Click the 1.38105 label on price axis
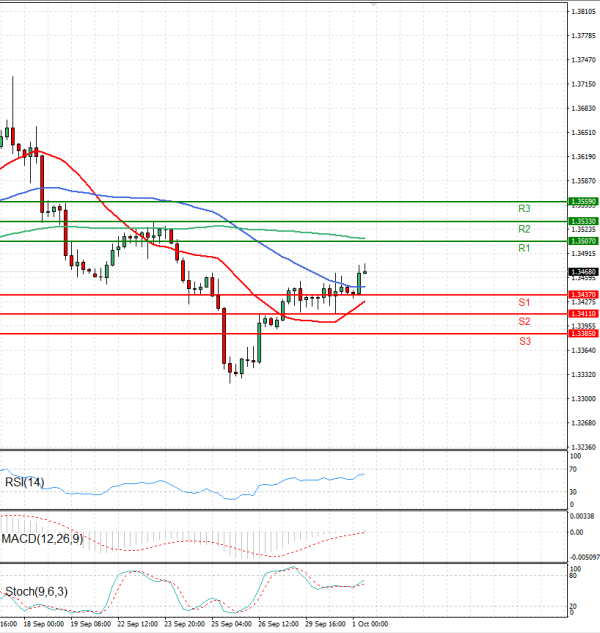Screen dimensions: 600x633 [x=583, y=12]
